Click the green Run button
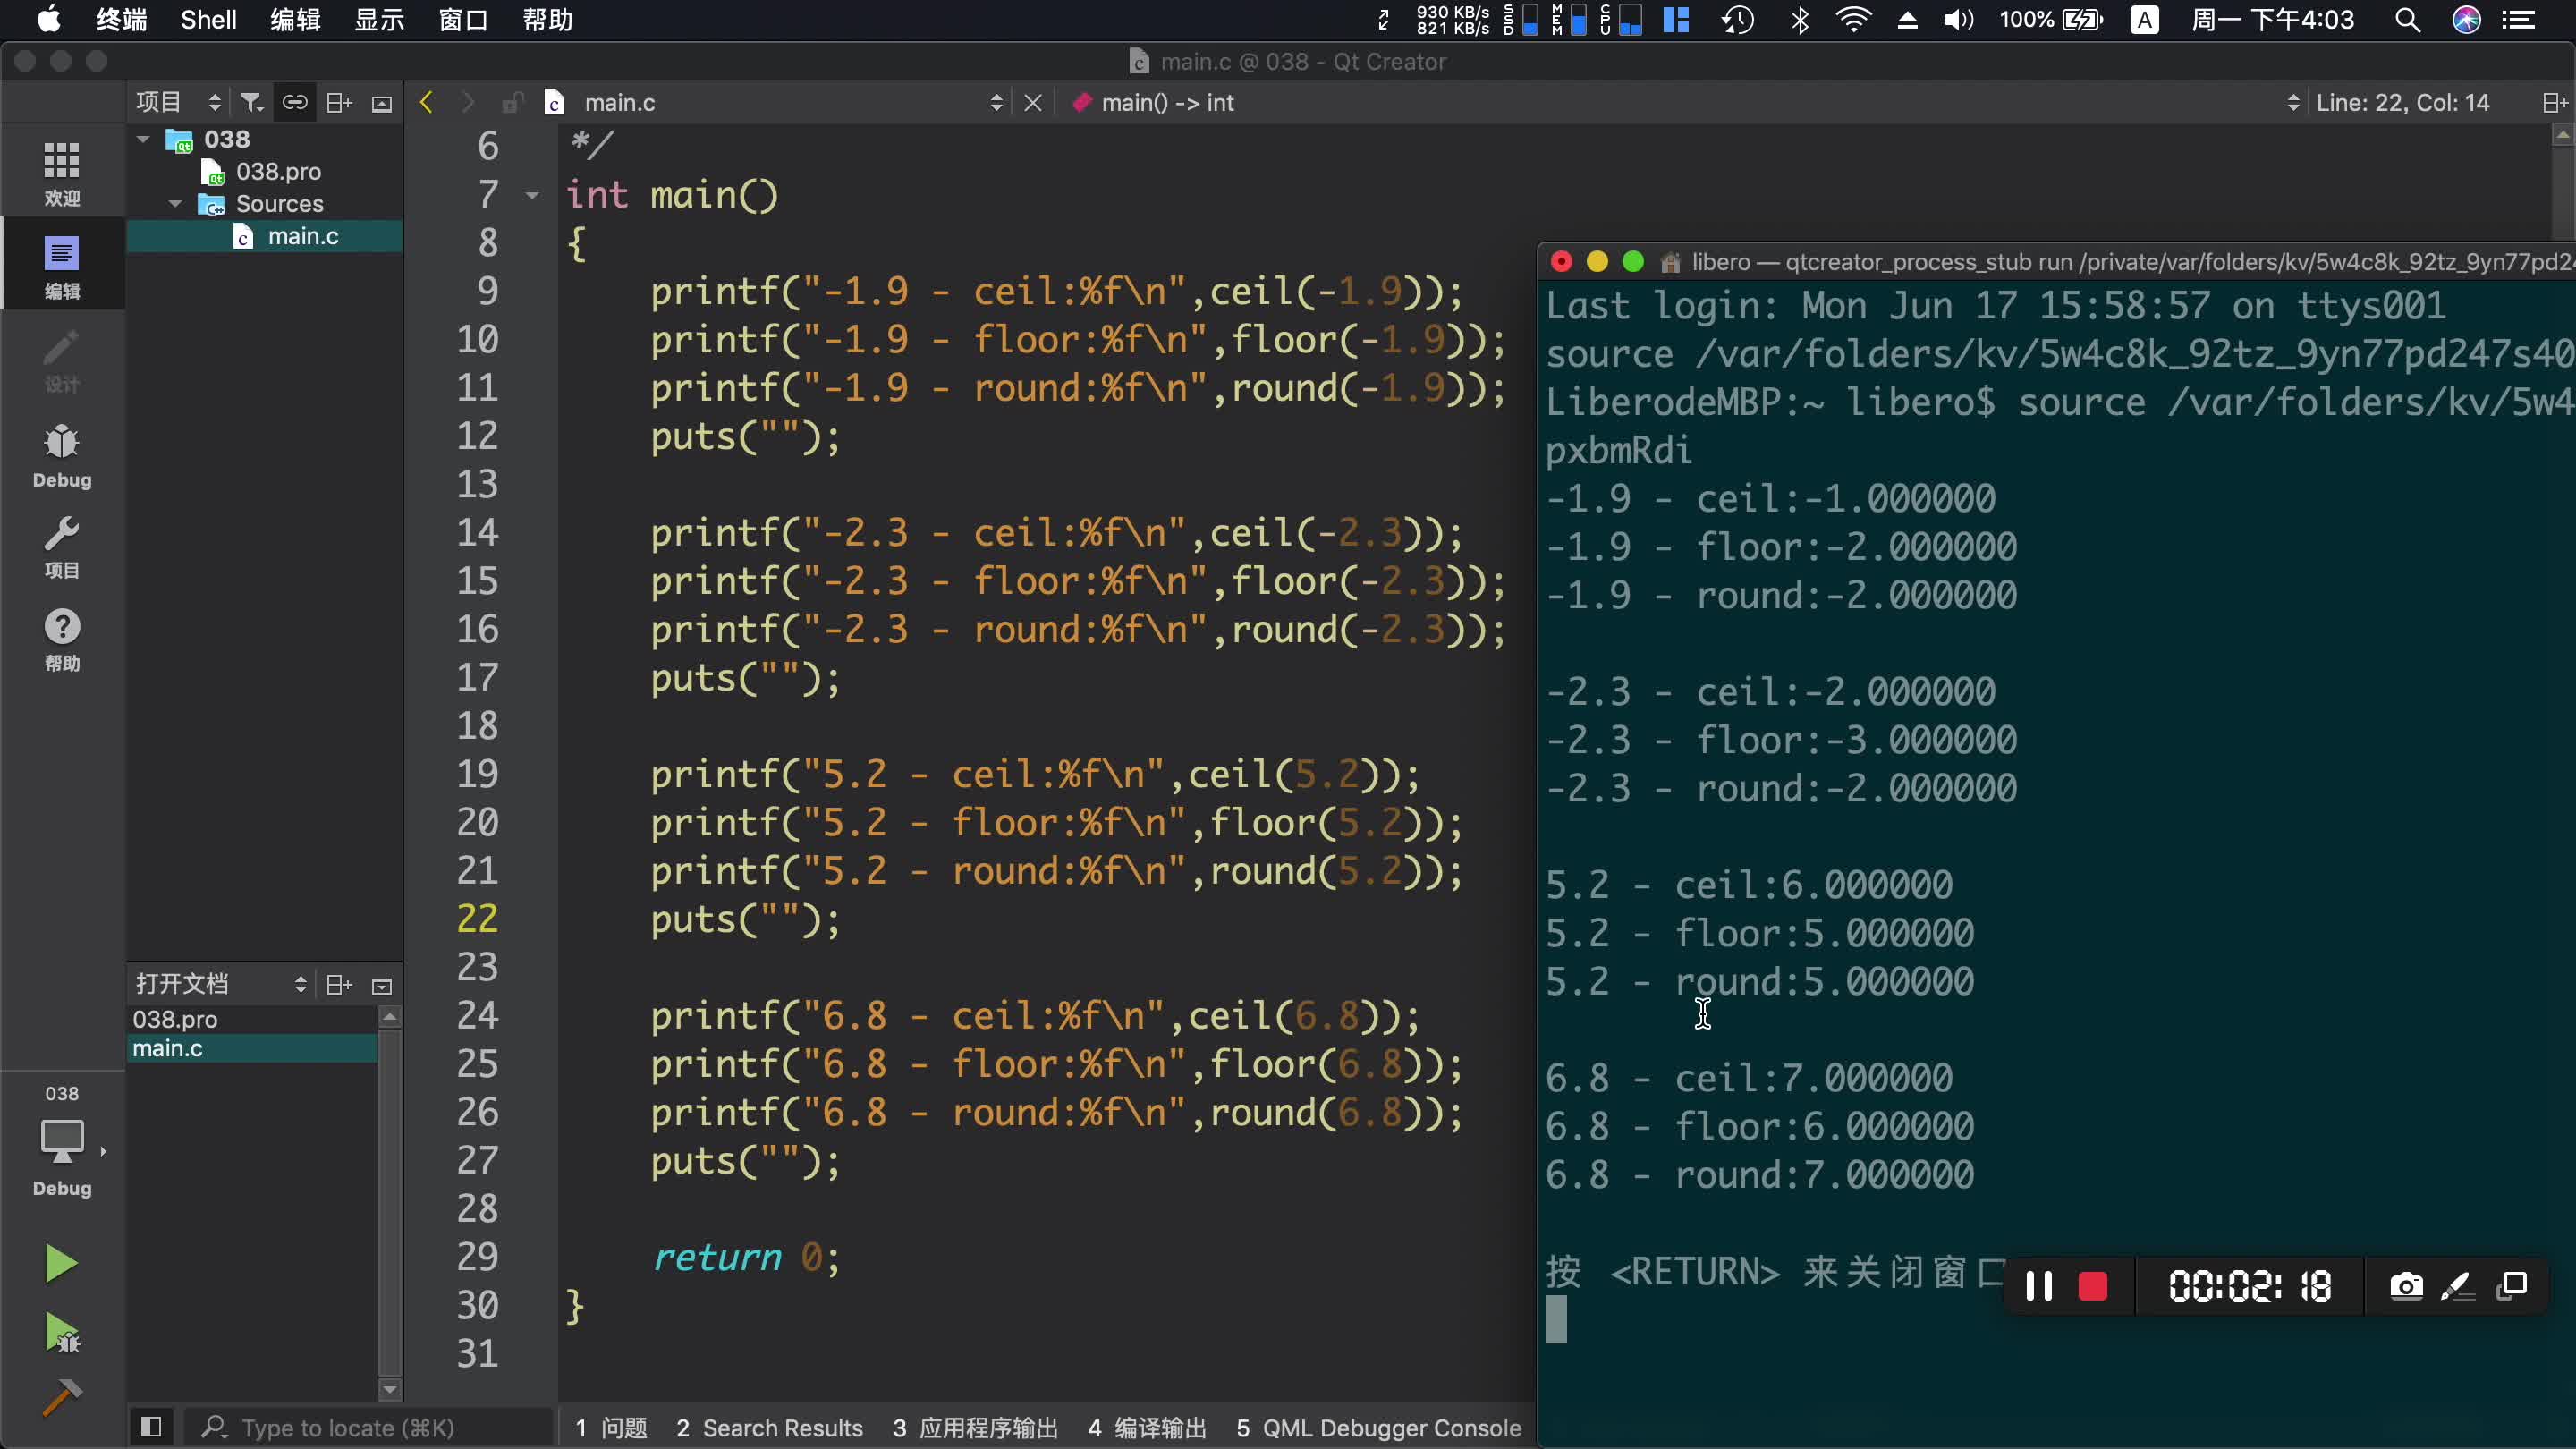The height and width of the screenshot is (1449, 2576). tap(60, 1264)
